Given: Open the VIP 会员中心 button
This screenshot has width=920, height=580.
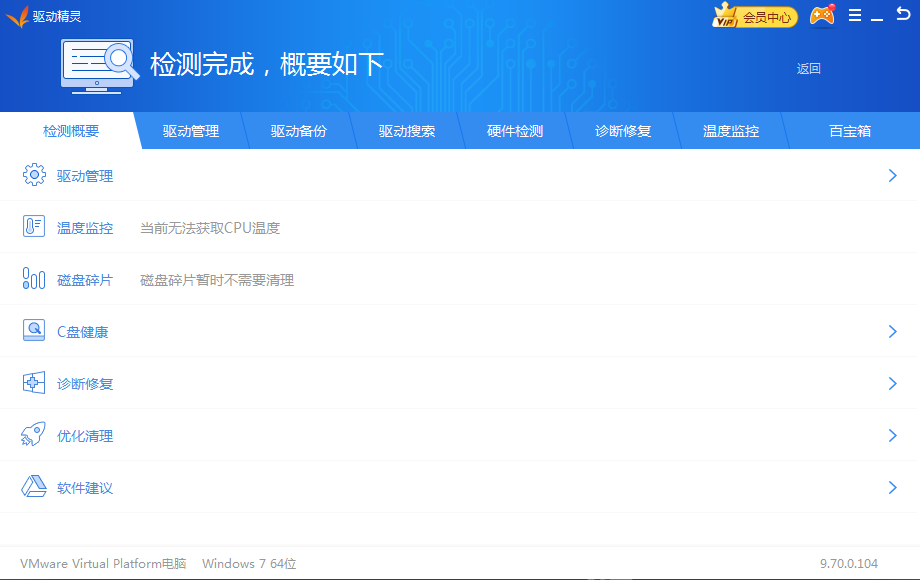Looking at the screenshot, I should tap(755, 17).
